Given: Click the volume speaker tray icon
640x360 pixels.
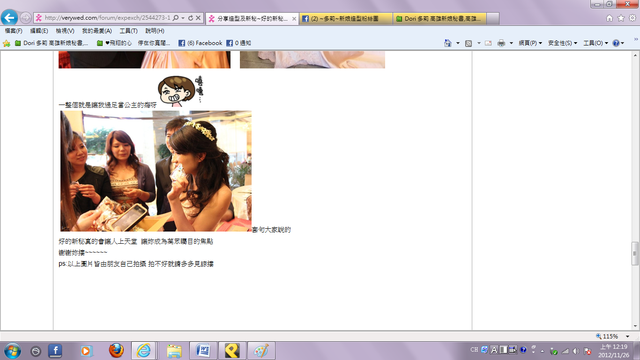Looking at the screenshot, I should tap(576, 351).
